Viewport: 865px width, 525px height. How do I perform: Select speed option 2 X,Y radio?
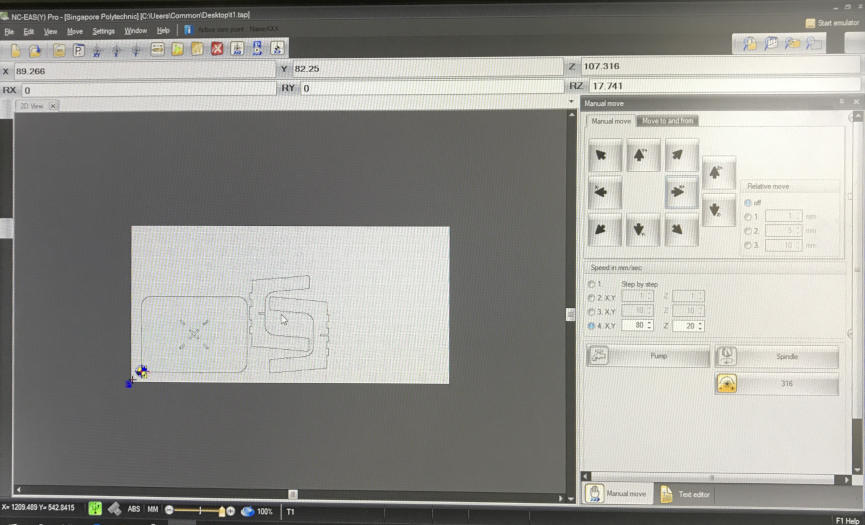[x=591, y=298]
